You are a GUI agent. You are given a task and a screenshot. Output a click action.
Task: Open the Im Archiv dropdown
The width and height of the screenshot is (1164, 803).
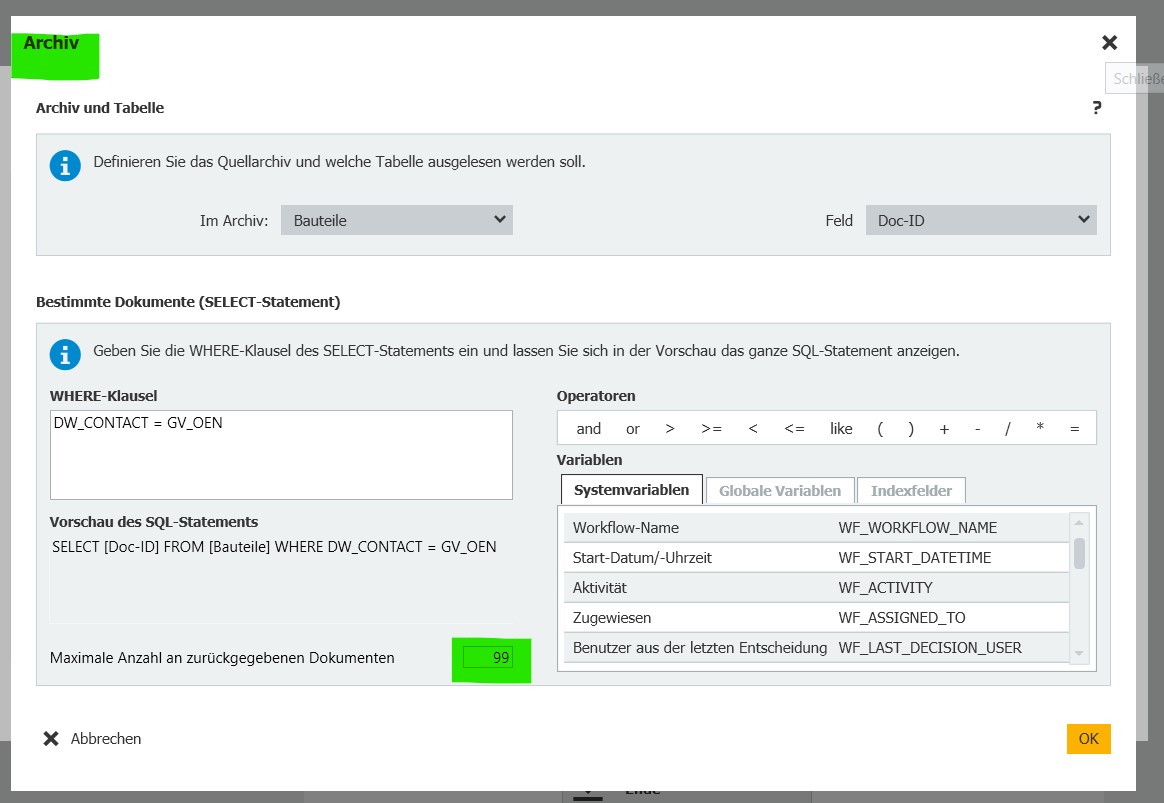[x=396, y=220]
